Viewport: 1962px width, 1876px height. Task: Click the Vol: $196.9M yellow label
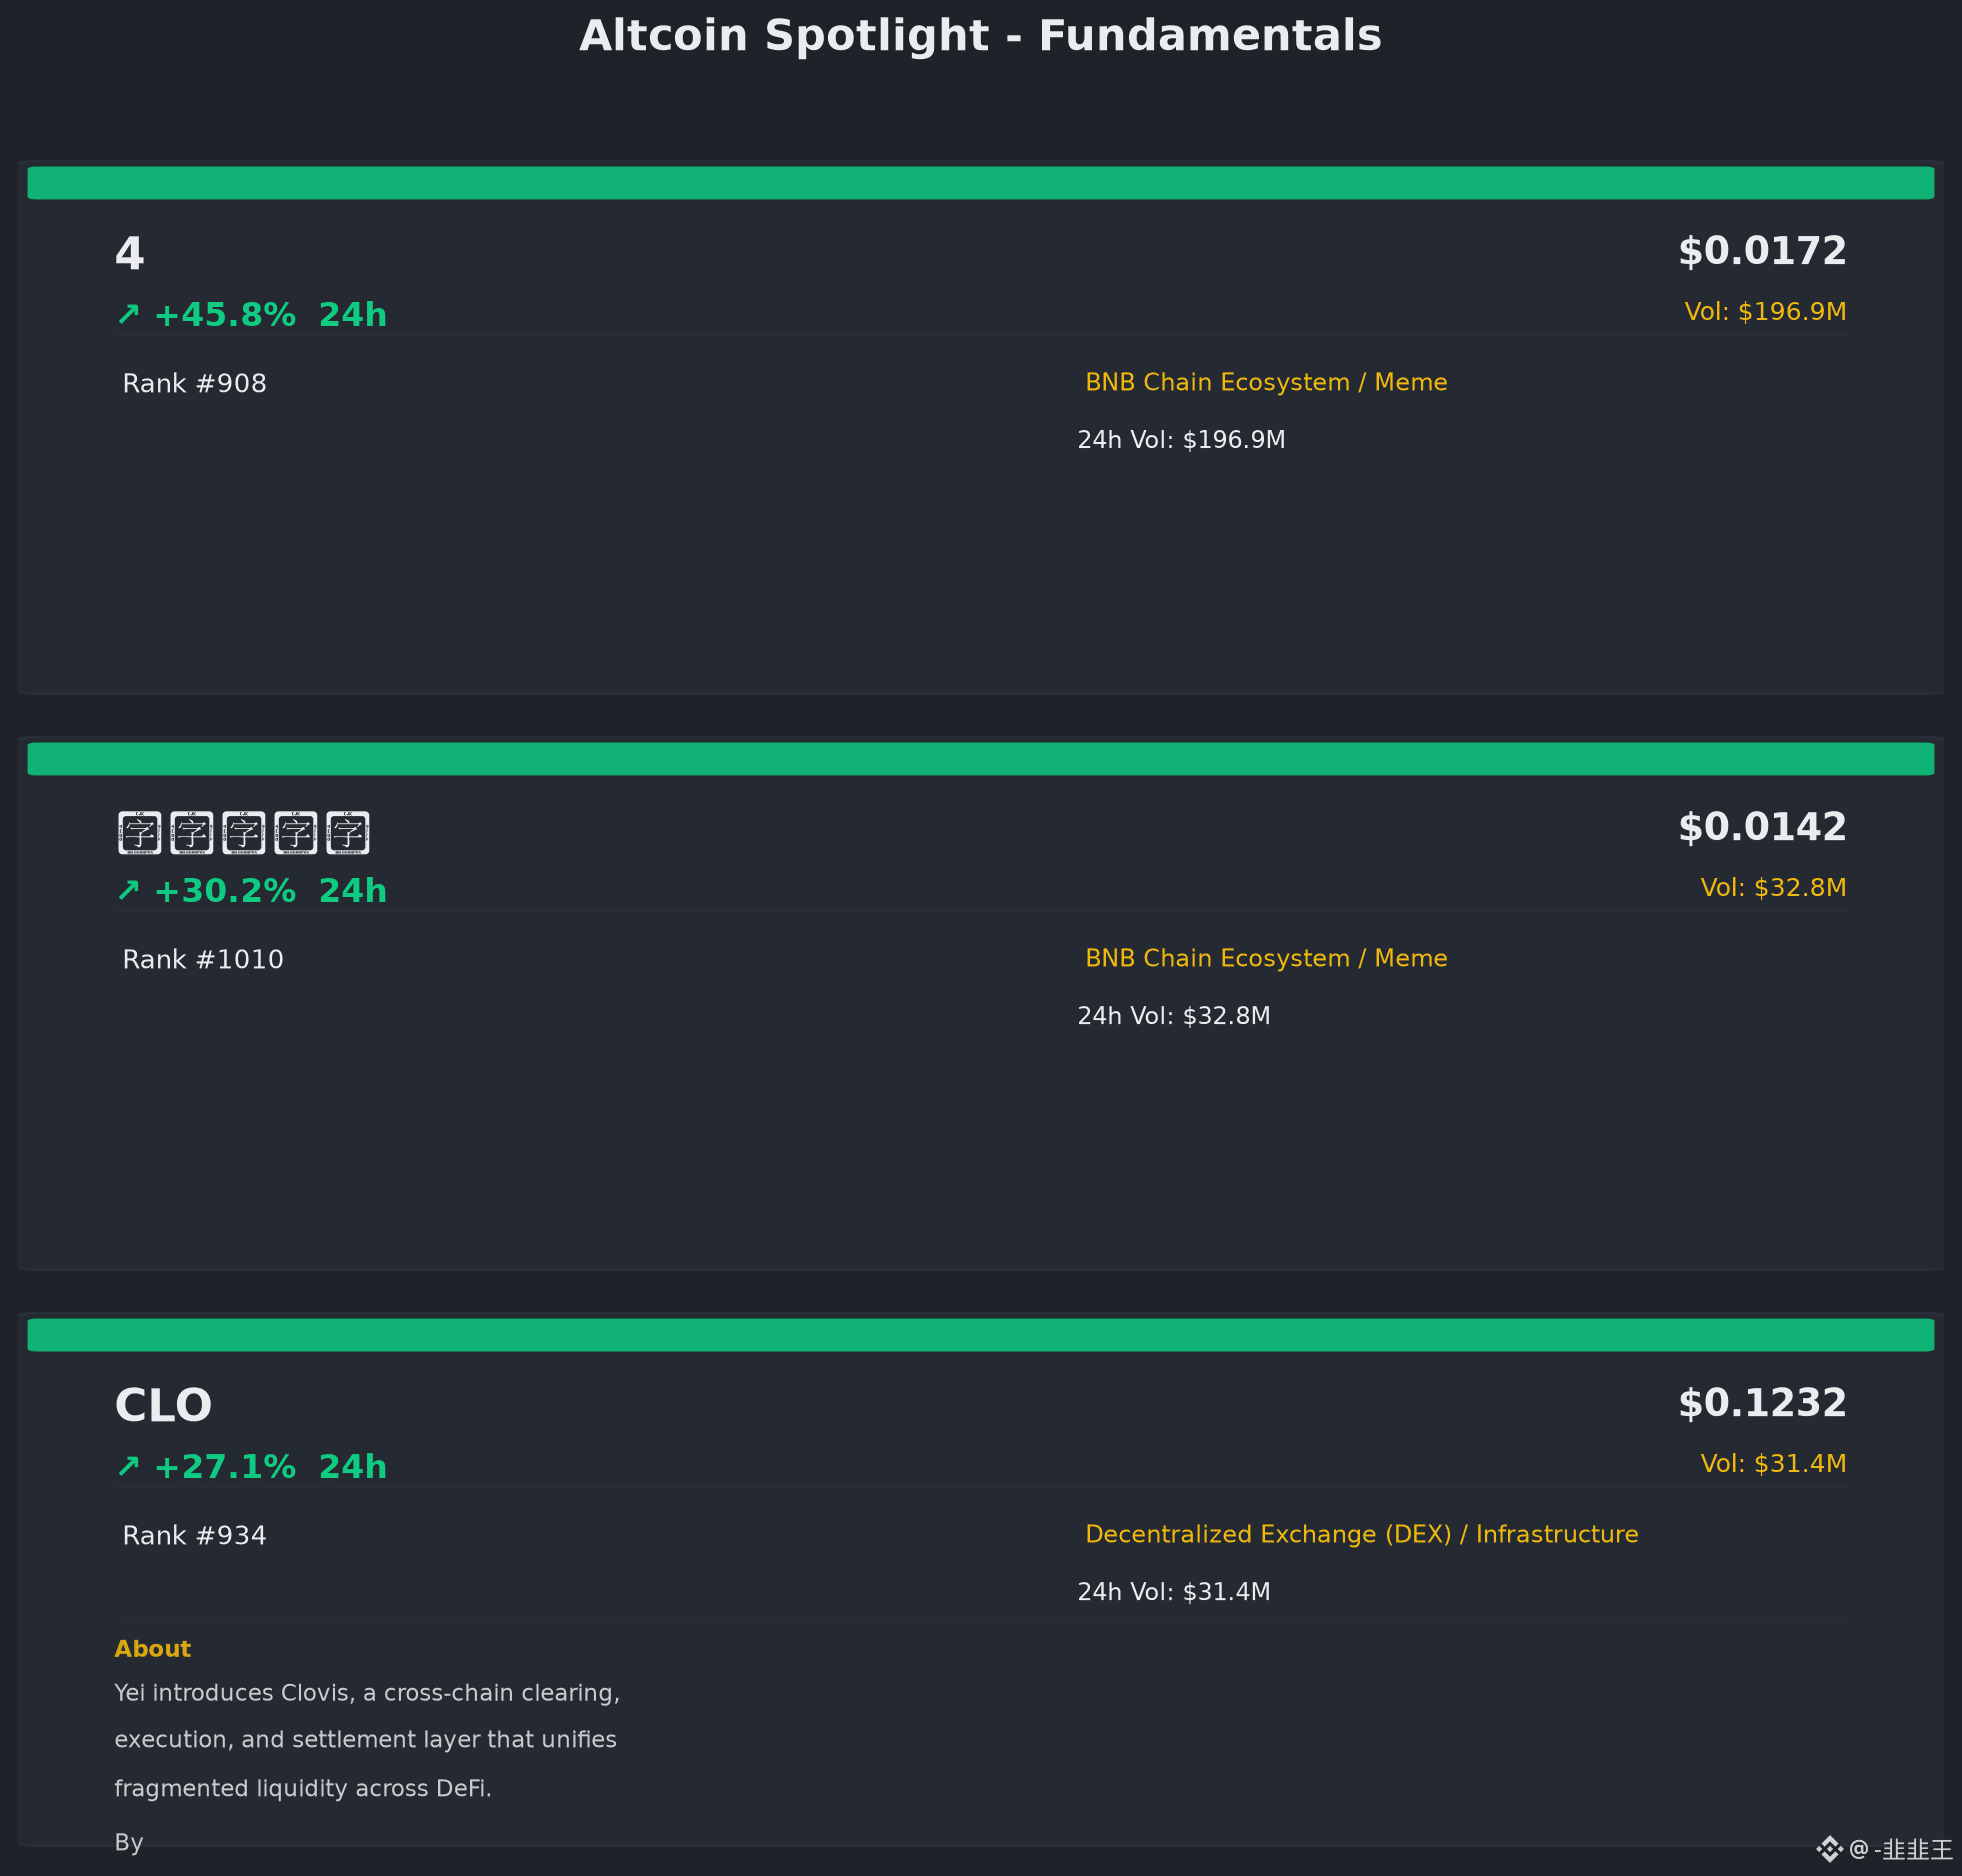point(1765,312)
